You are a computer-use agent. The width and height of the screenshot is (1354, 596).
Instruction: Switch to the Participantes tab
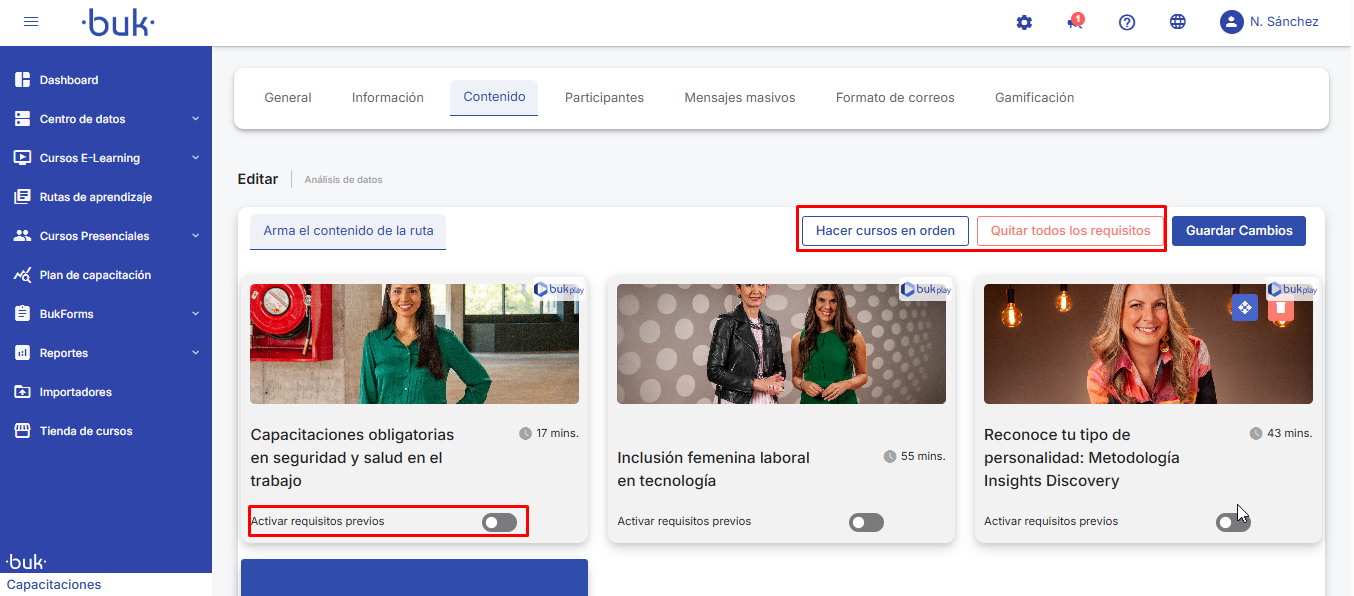(x=604, y=98)
